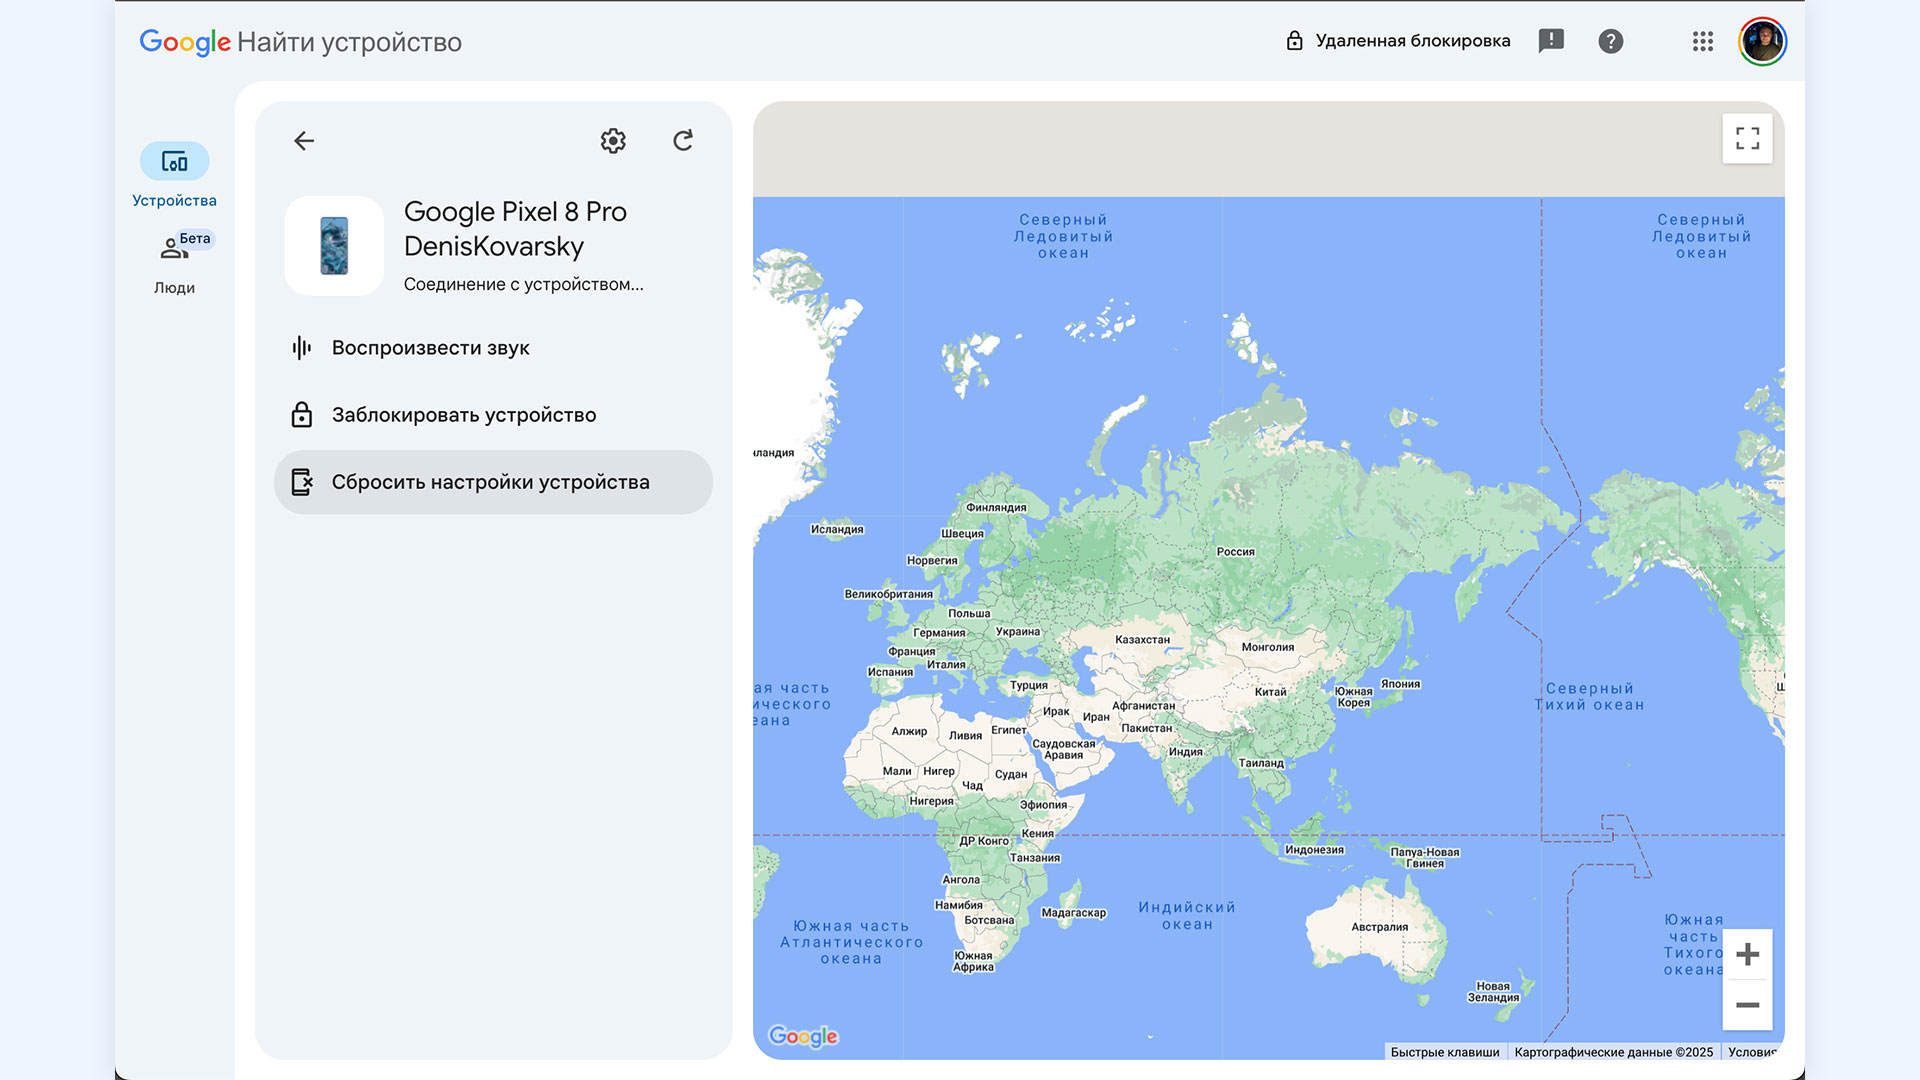The width and height of the screenshot is (1920, 1080).
Task: Select Заблокировать устройство
Action: [493, 415]
